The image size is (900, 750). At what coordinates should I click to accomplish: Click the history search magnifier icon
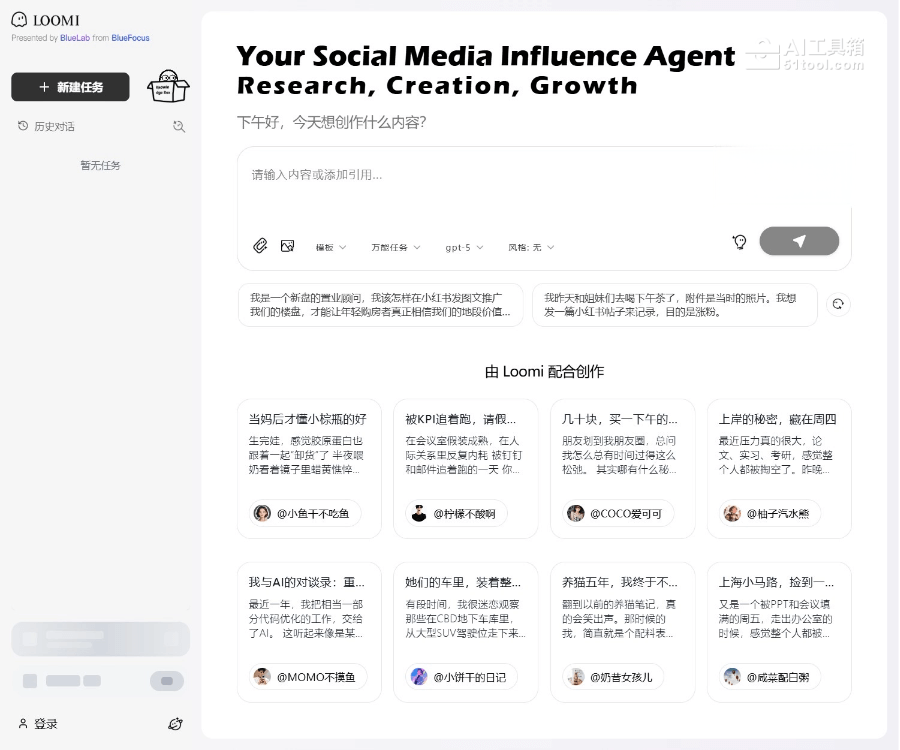tap(179, 126)
